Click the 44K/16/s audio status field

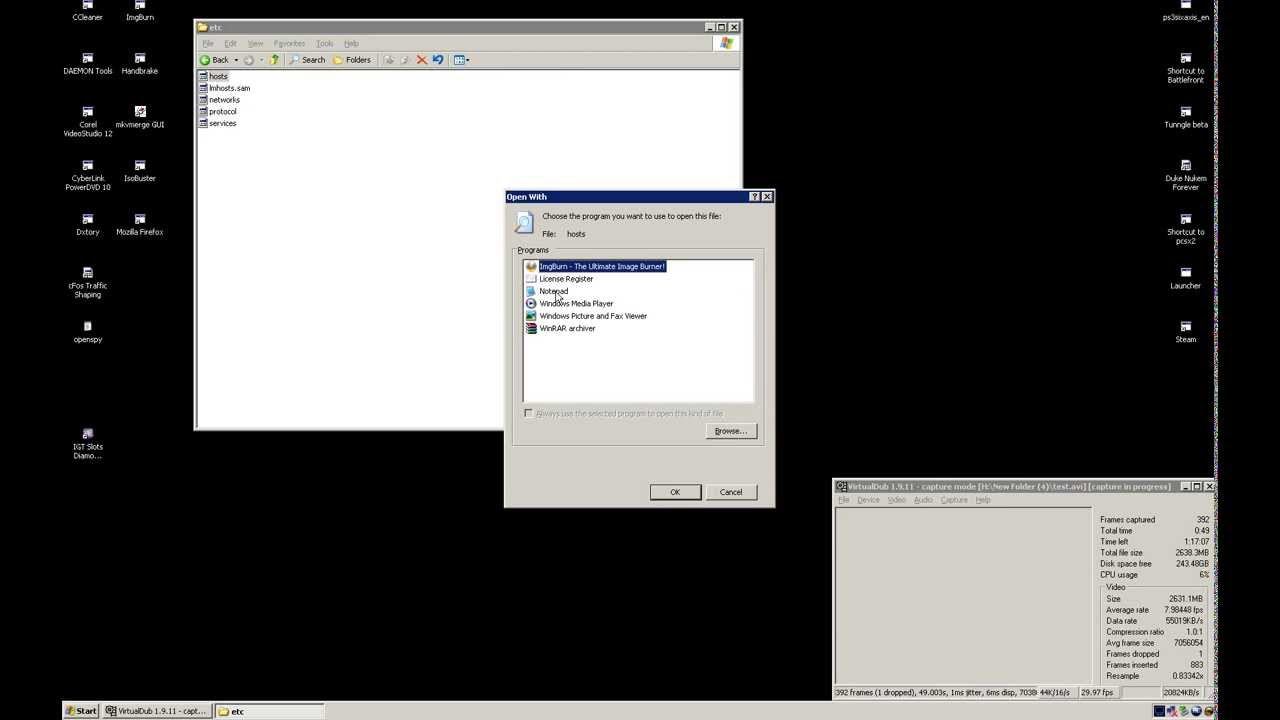tap(1054, 692)
